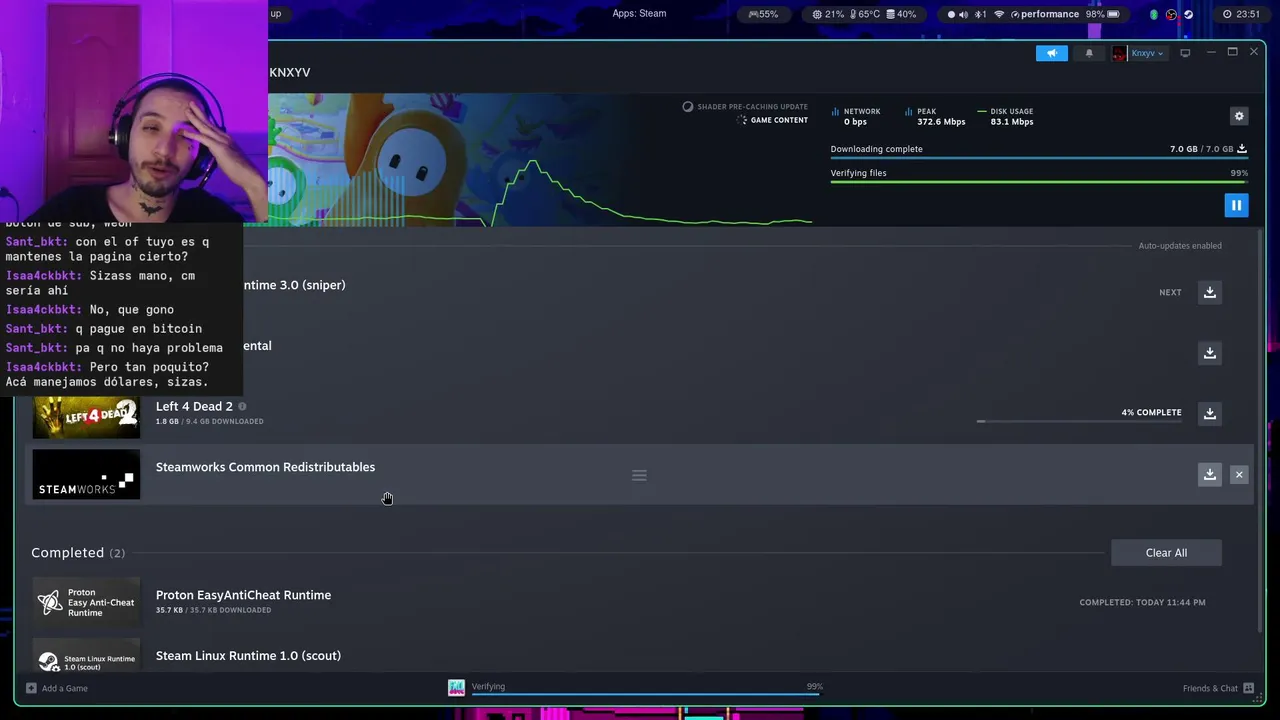Open the Wi-Fi network icon in top bar
Screen dimensions: 1280x720
(x=999, y=14)
